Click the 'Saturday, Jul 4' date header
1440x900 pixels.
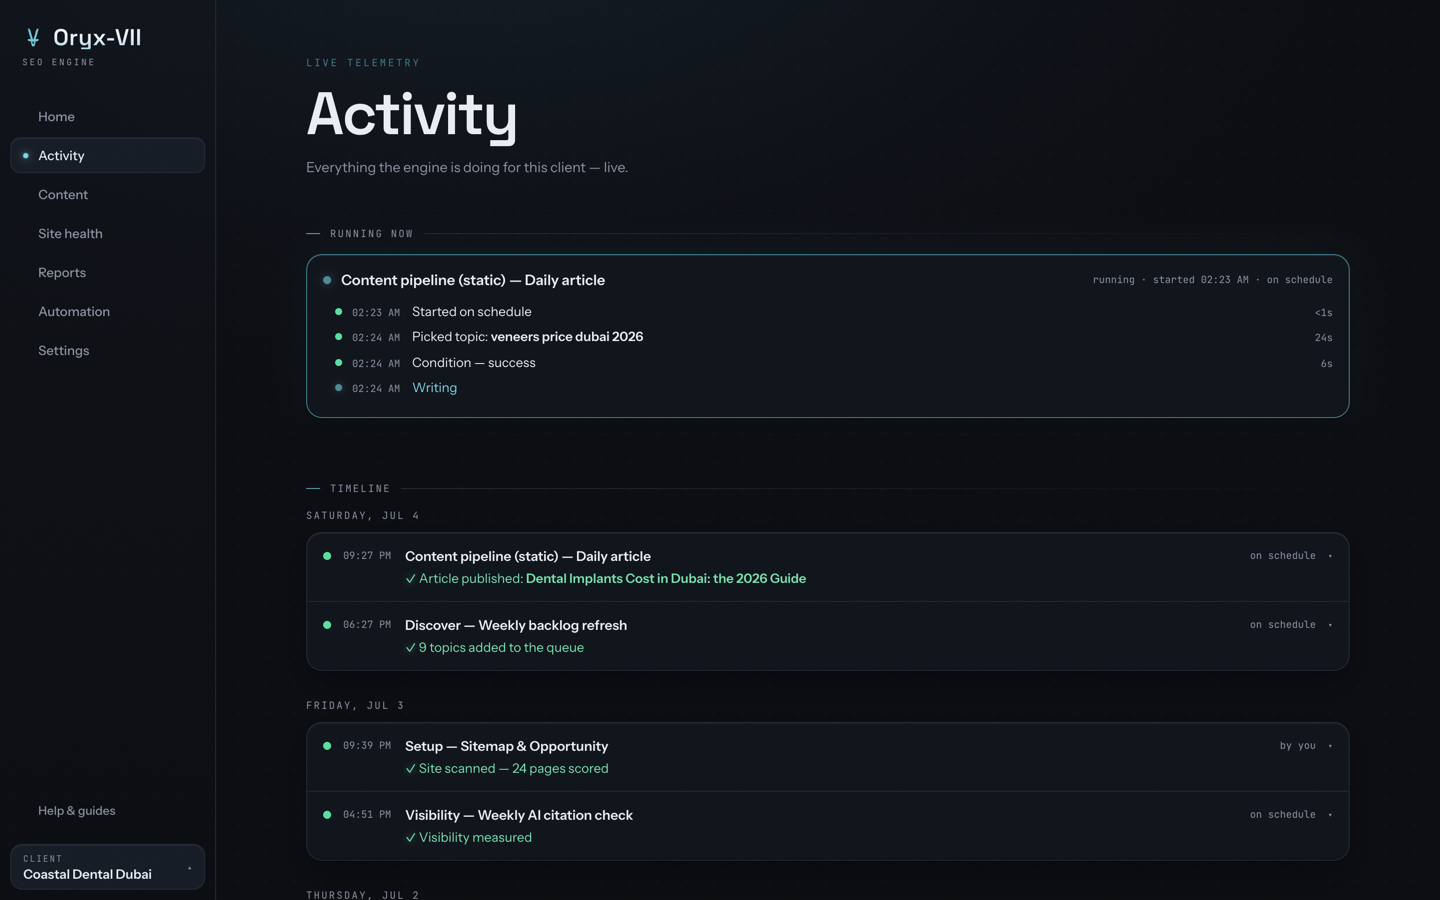point(363,516)
